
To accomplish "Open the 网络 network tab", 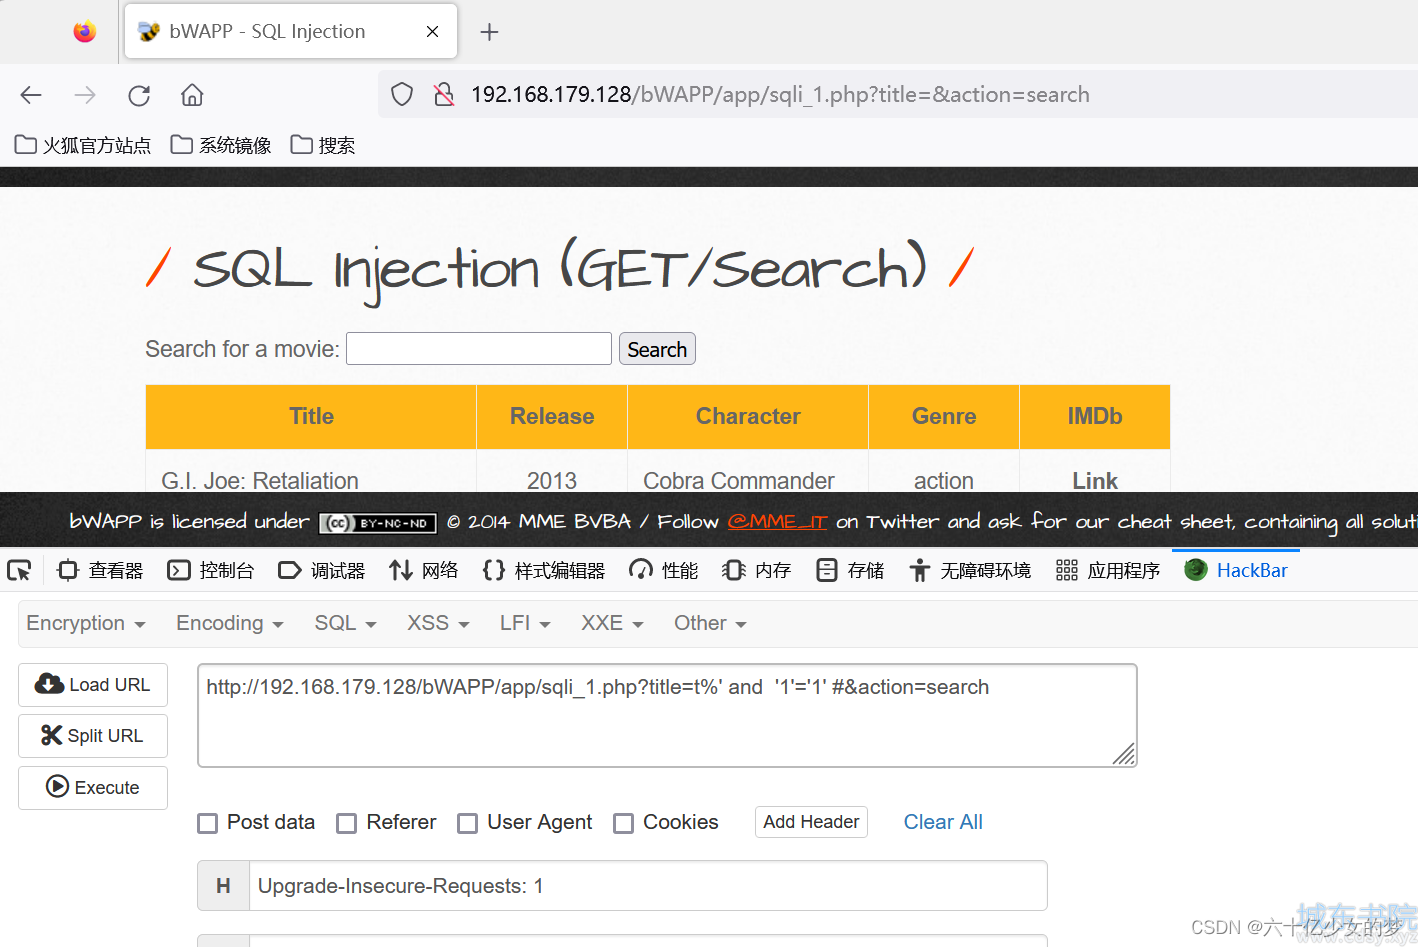I will coord(423,570).
